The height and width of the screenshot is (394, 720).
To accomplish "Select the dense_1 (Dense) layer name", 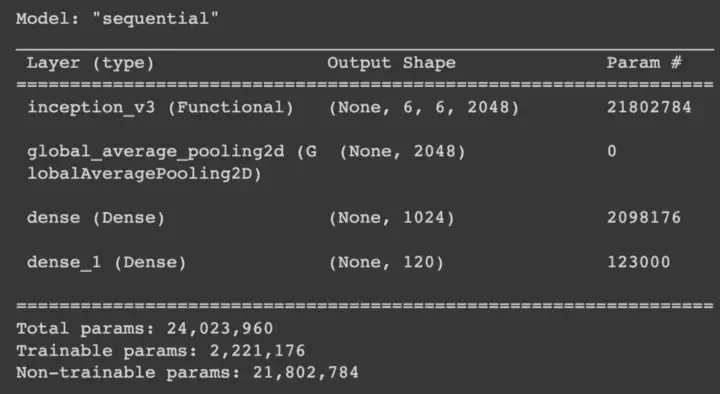I will (x=107, y=262).
